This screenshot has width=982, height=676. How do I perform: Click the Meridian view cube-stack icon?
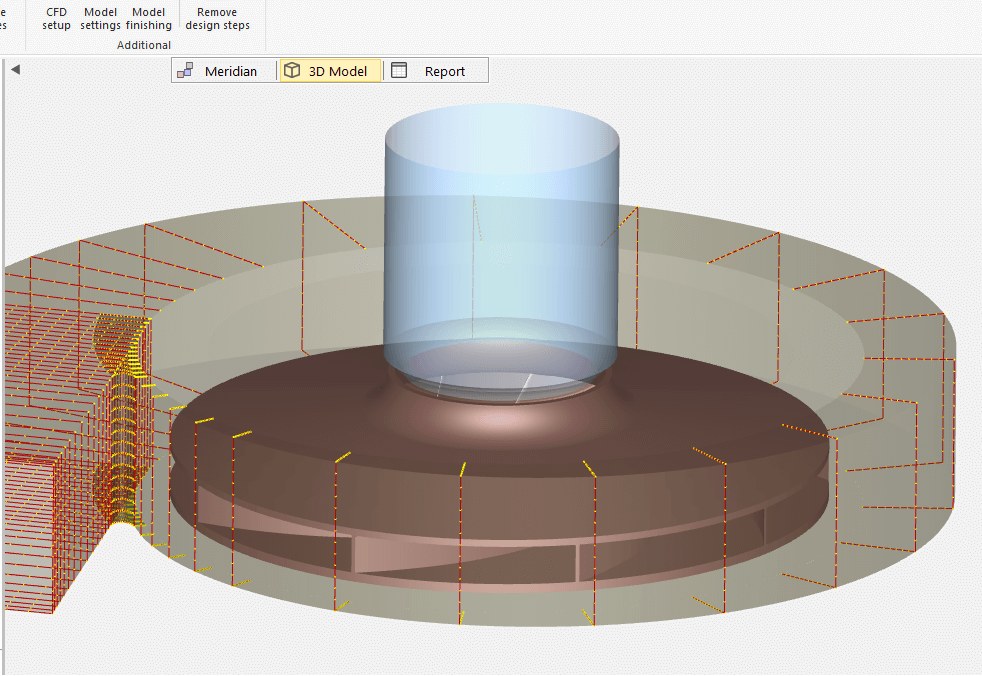[185, 70]
